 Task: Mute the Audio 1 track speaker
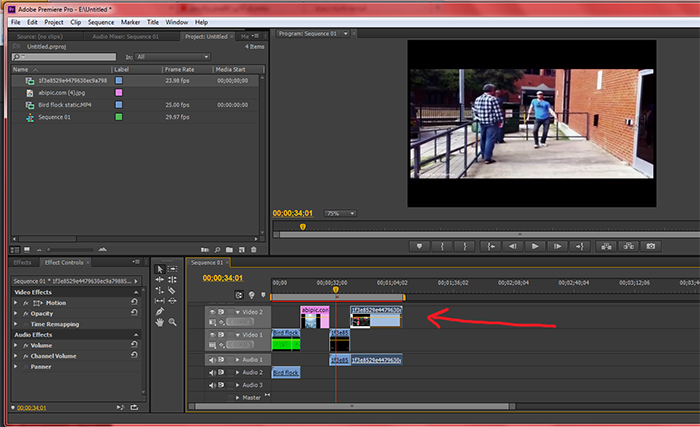(x=212, y=360)
